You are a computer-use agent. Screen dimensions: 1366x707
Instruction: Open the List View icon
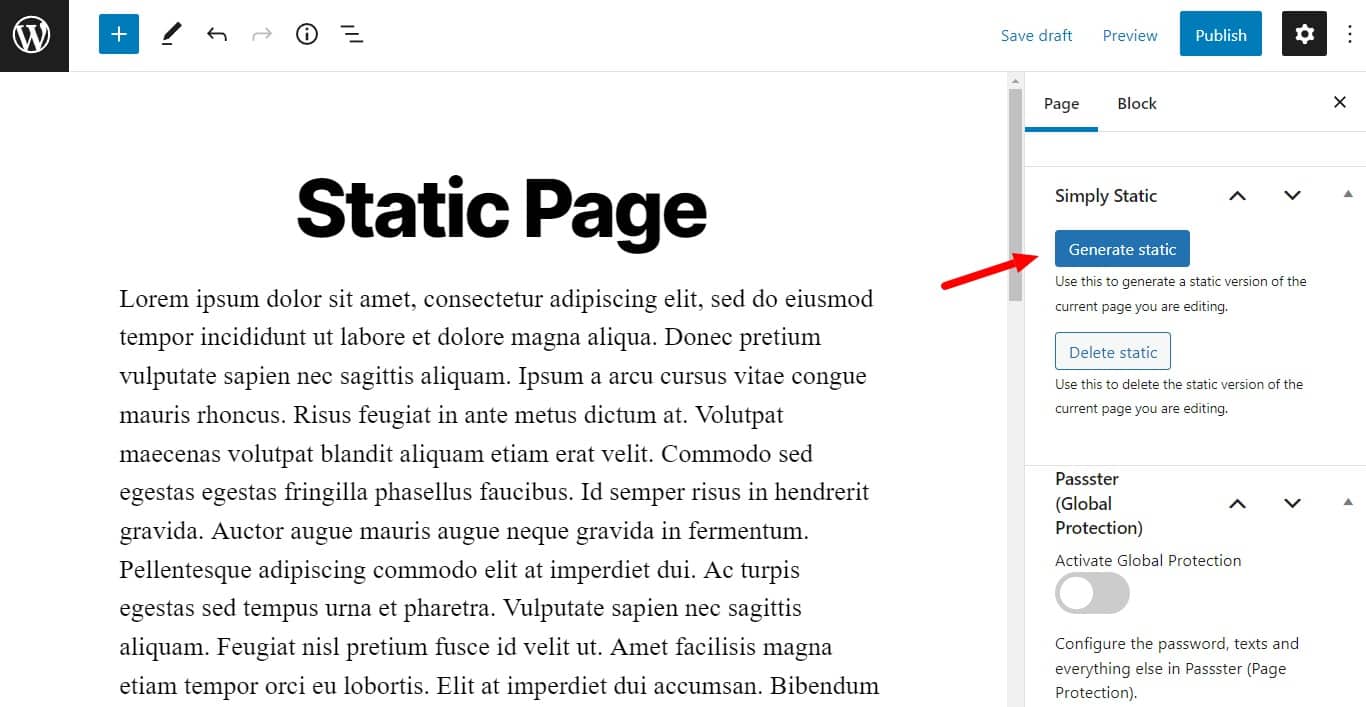coord(352,35)
